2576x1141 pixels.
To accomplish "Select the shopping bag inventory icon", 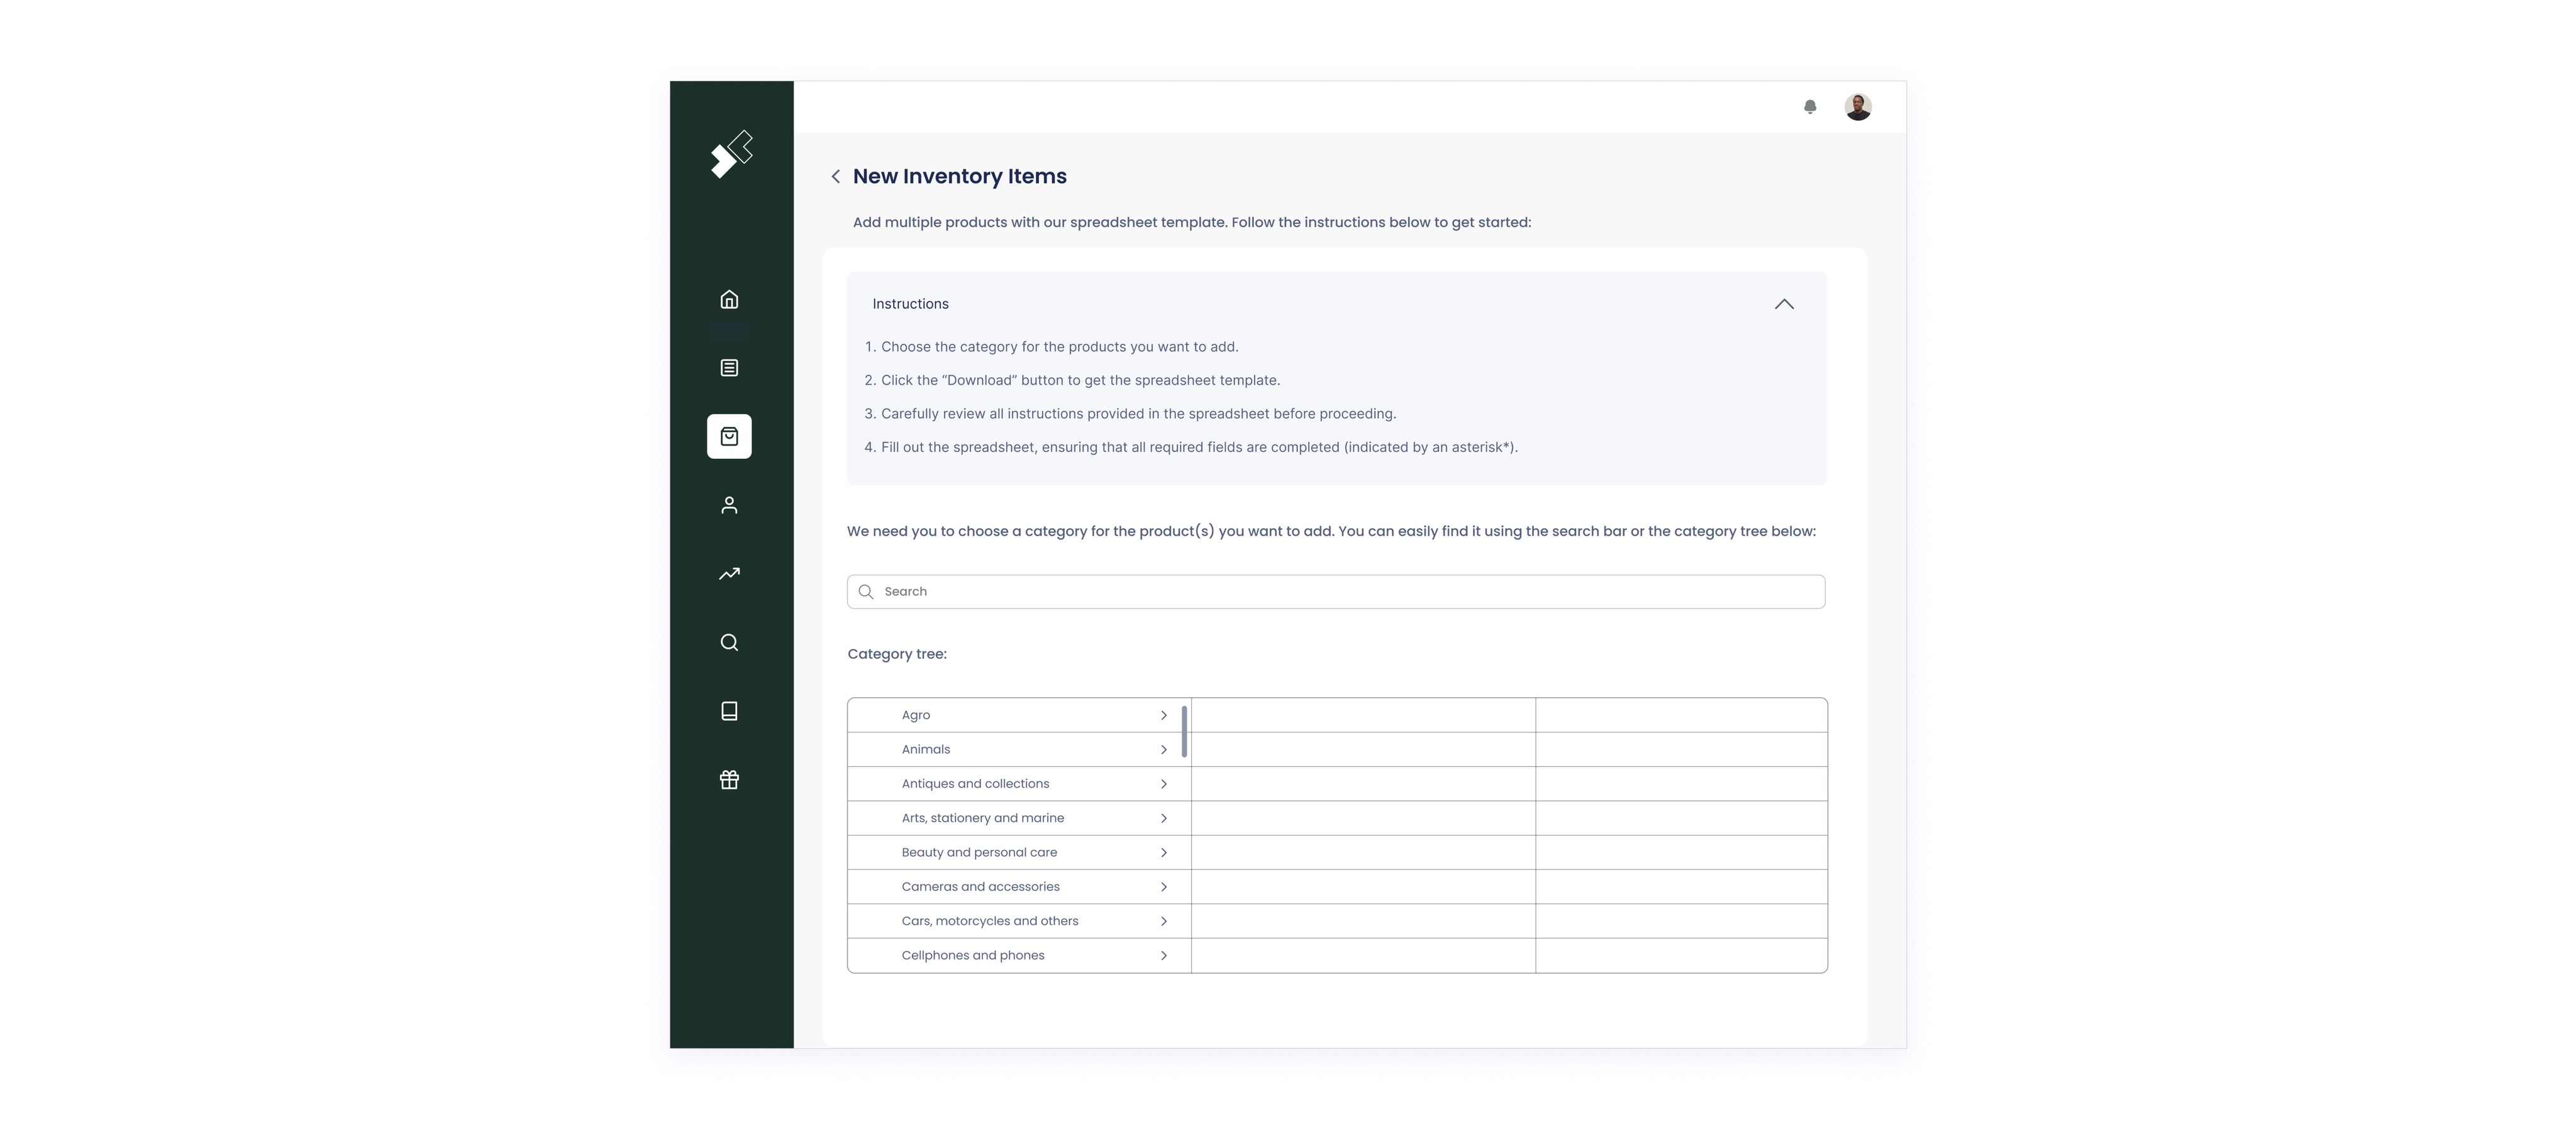I will pos(729,437).
